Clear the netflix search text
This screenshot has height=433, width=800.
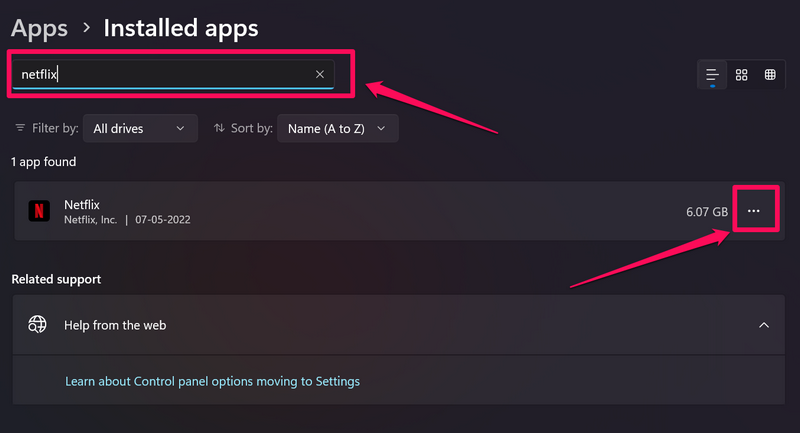tap(320, 74)
